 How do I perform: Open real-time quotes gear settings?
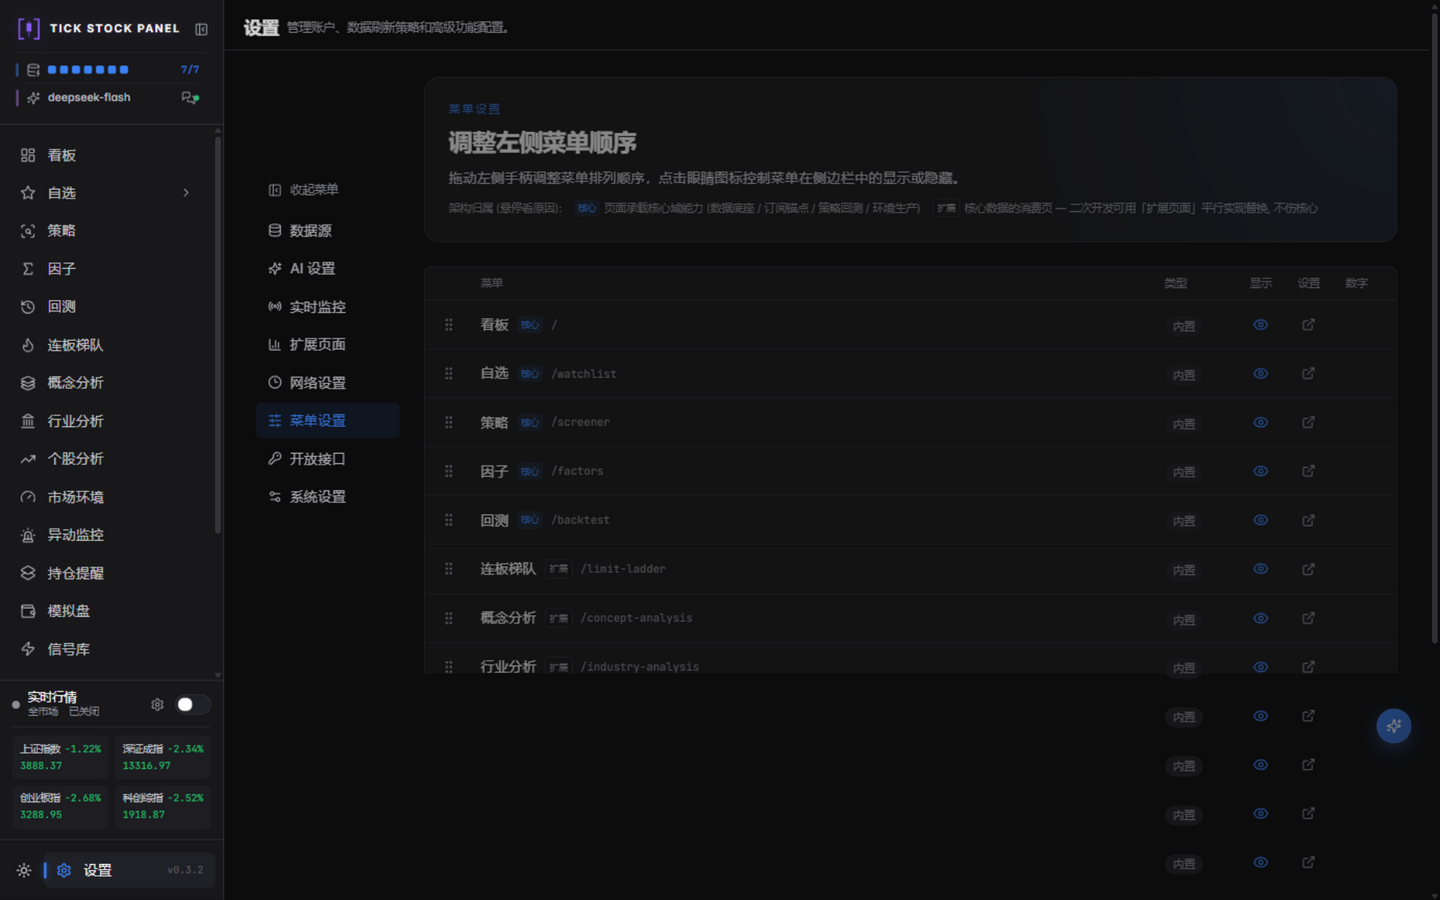pos(157,705)
